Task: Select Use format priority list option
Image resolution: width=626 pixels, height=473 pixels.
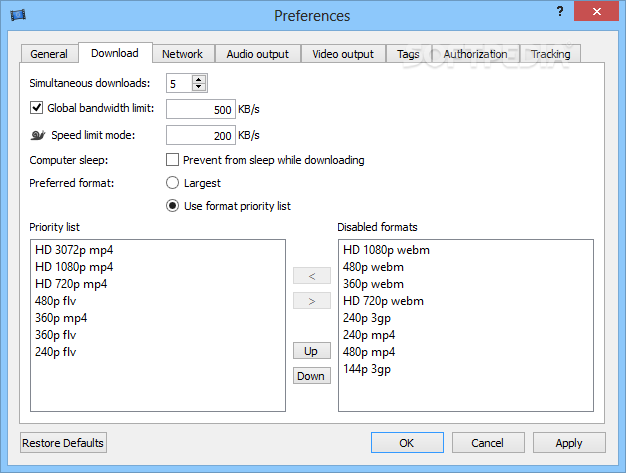Action: click(172, 206)
